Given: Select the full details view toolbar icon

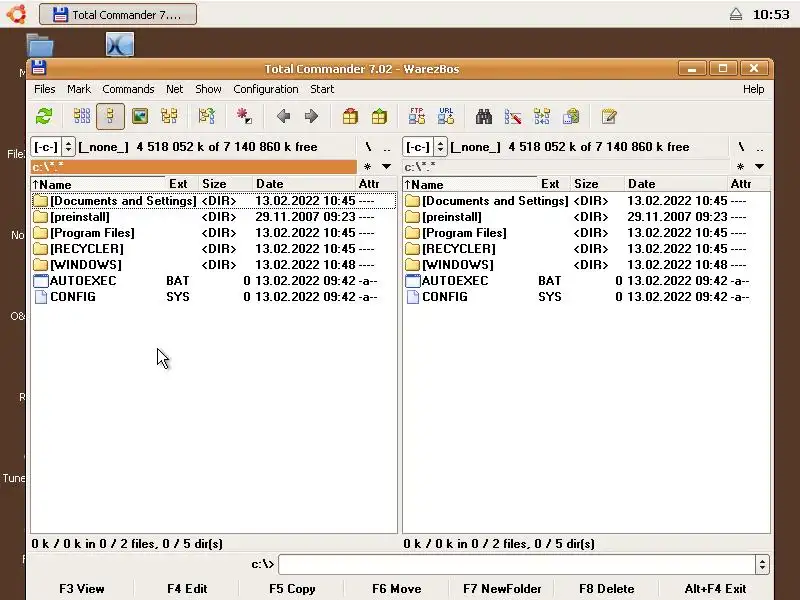Looking at the screenshot, I should [x=110, y=116].
